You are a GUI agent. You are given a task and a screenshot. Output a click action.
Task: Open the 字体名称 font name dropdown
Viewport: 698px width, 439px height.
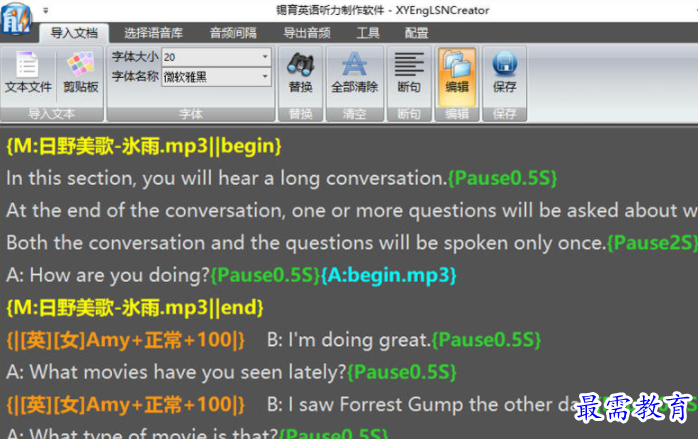(266, 76)
